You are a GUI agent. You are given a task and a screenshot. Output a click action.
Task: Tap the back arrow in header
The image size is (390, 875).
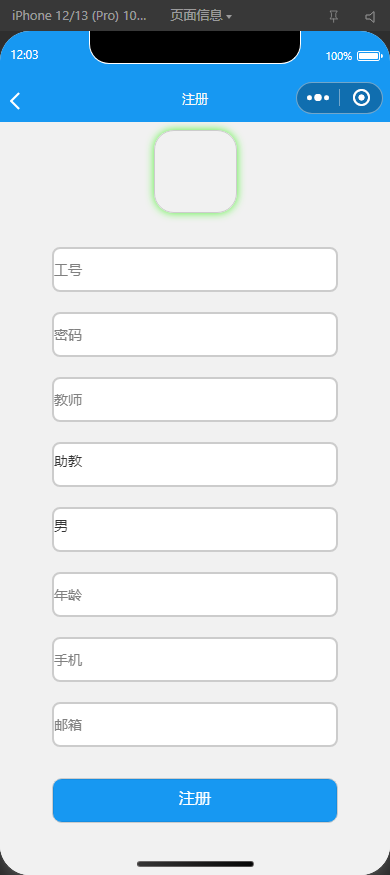(15, 100)
